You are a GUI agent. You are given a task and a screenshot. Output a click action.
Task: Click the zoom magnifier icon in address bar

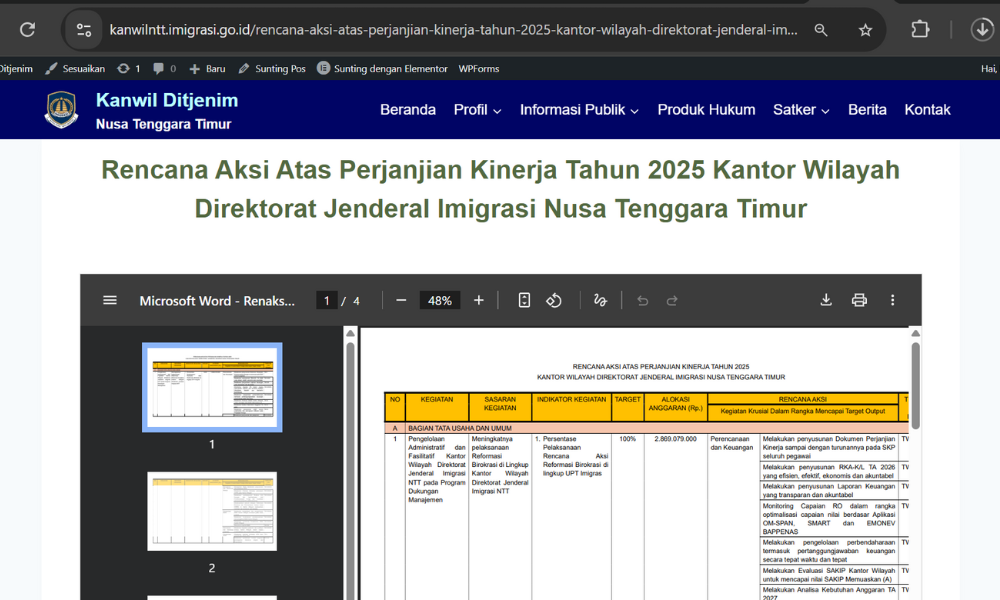pyautogui.click(x=821, y=30)
